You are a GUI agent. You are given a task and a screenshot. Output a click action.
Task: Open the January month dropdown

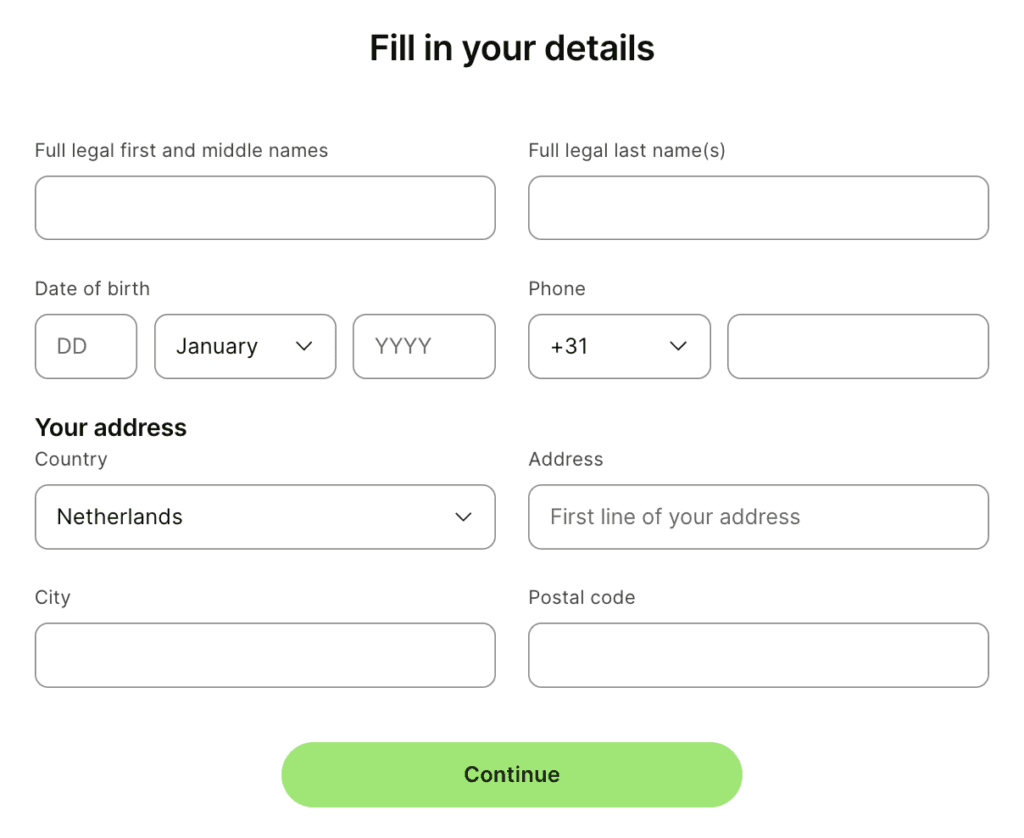click(x=244, y=346)
